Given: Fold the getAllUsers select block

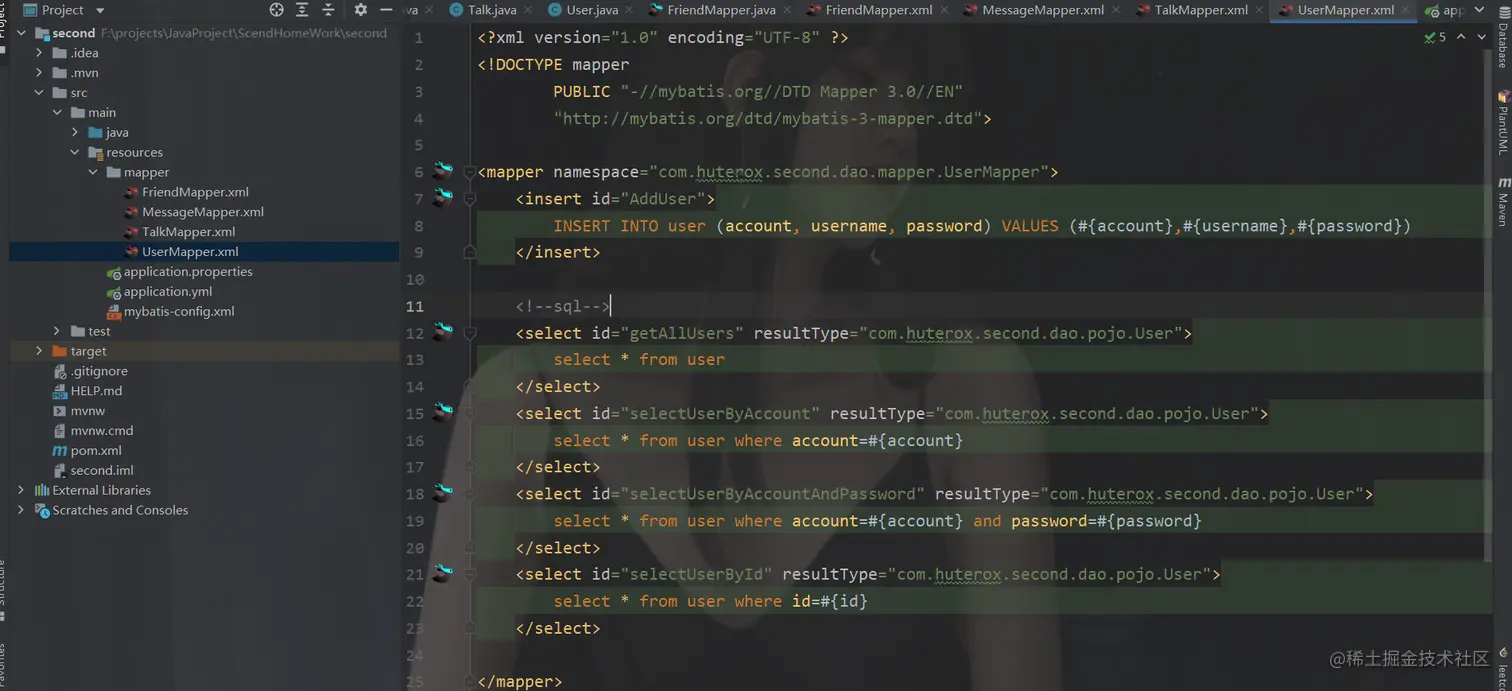Looking at the screenshot, I should pyautogui.click(x=469, y=333).
